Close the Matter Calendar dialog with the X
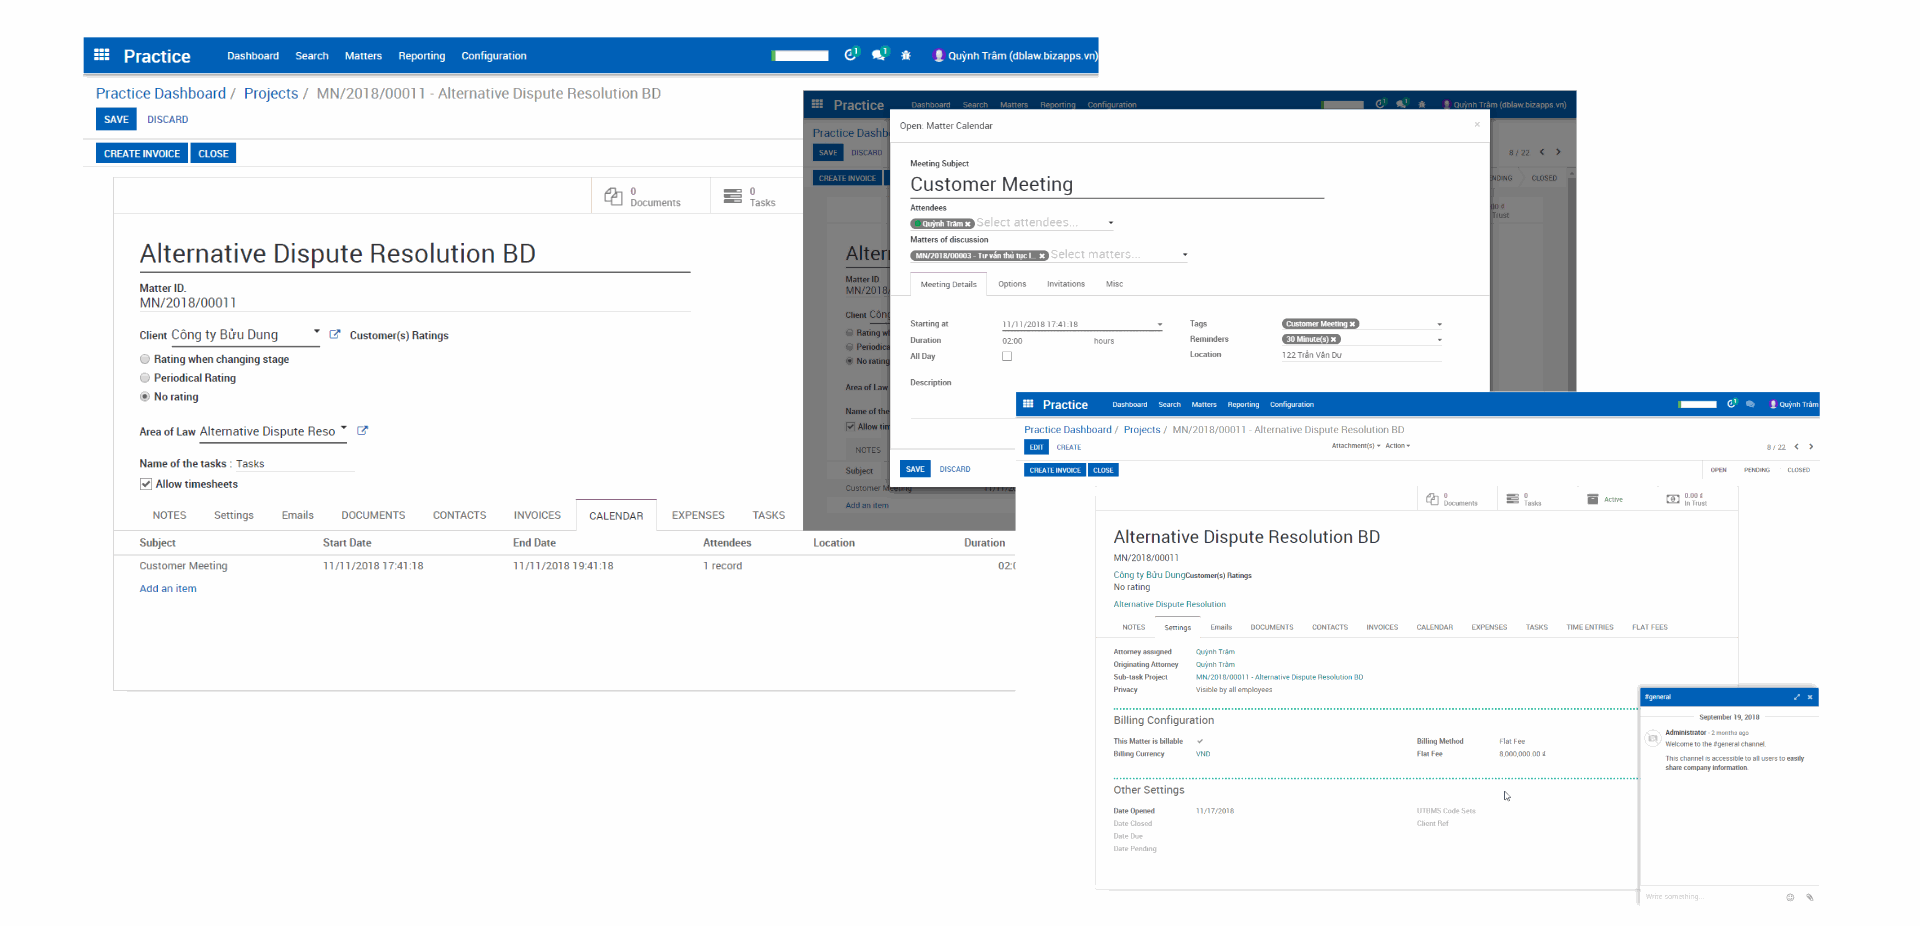Viewport: 1920px width, 926px height. 1477,125
